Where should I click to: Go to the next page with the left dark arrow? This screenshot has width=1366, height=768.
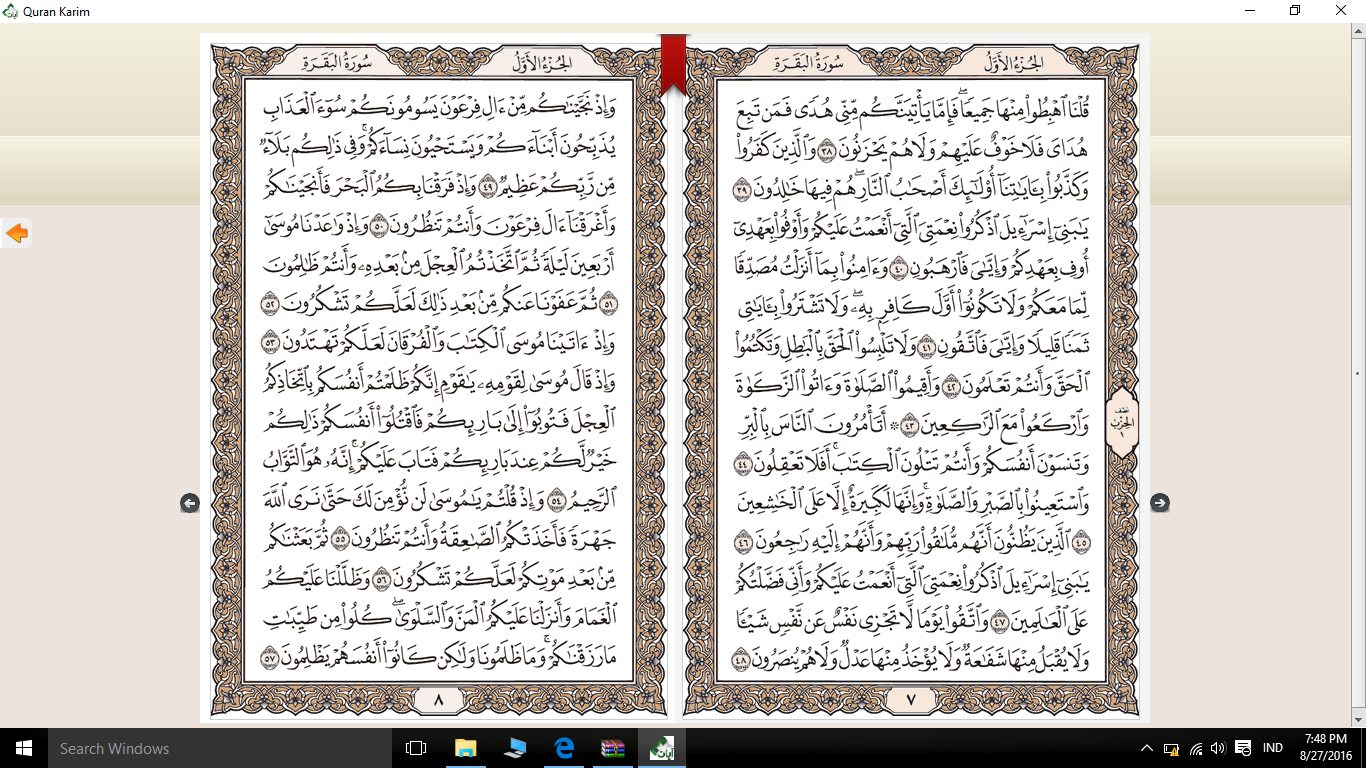coord(190,503)
